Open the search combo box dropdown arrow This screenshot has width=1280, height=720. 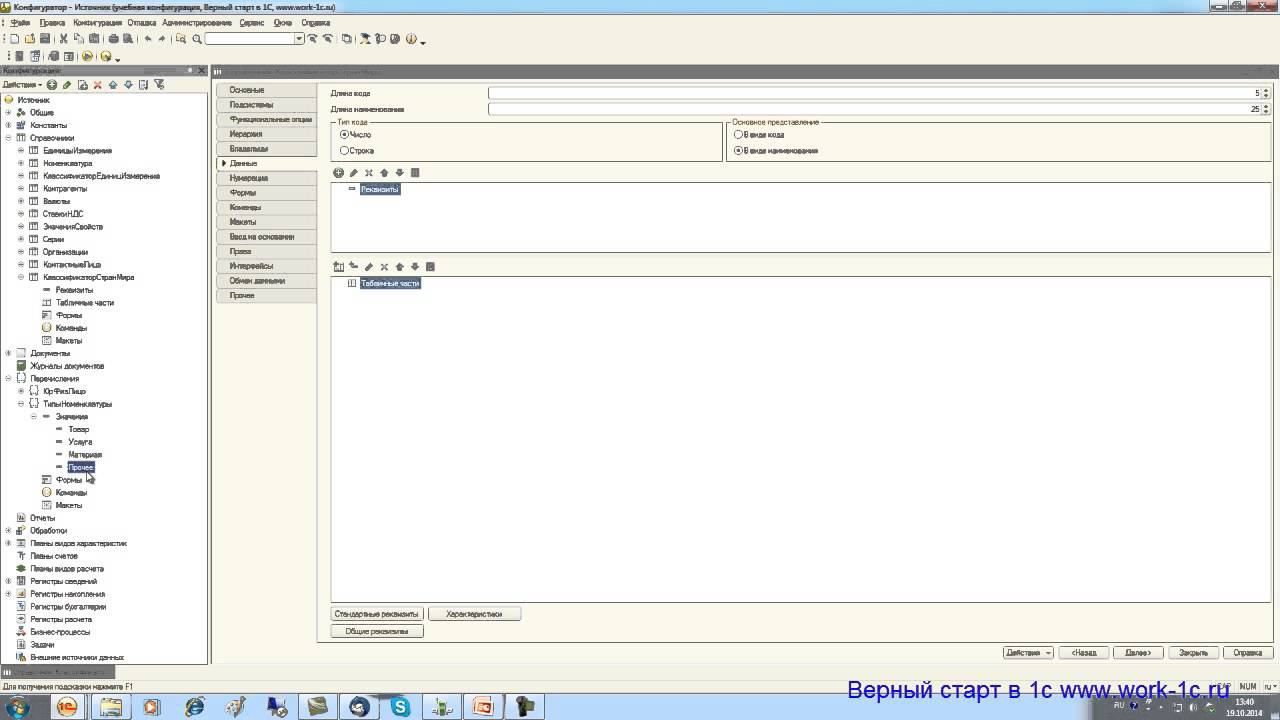(x=299, y=39)
